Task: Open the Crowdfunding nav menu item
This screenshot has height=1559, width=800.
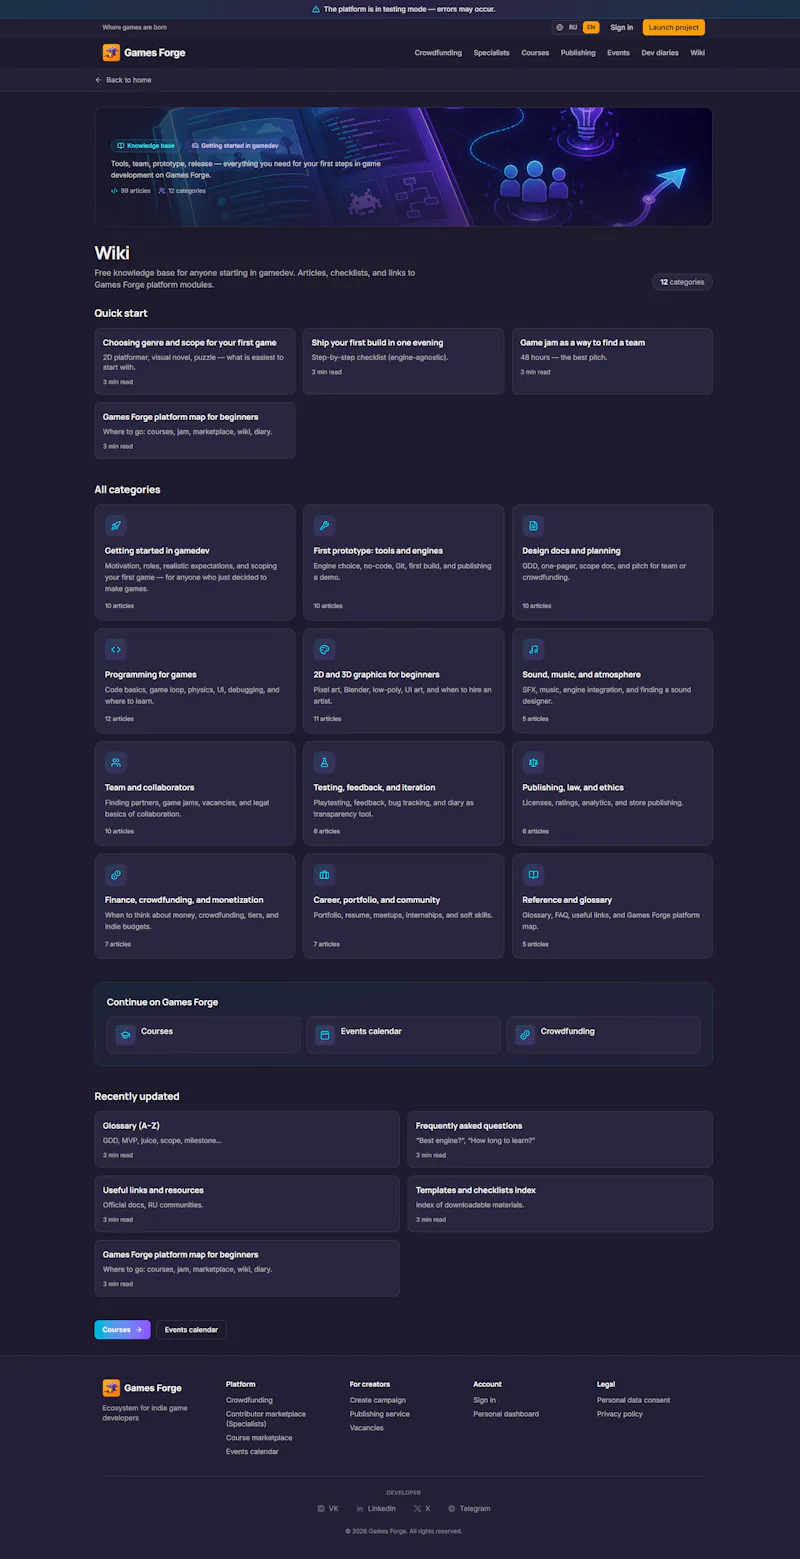Action: (438, 53)
